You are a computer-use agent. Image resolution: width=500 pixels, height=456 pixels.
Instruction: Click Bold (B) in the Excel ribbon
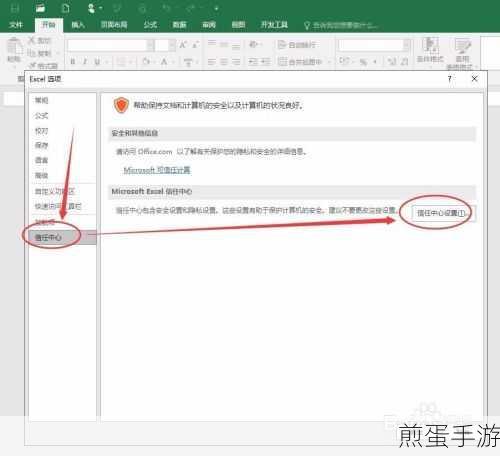(x=73, y=62)
